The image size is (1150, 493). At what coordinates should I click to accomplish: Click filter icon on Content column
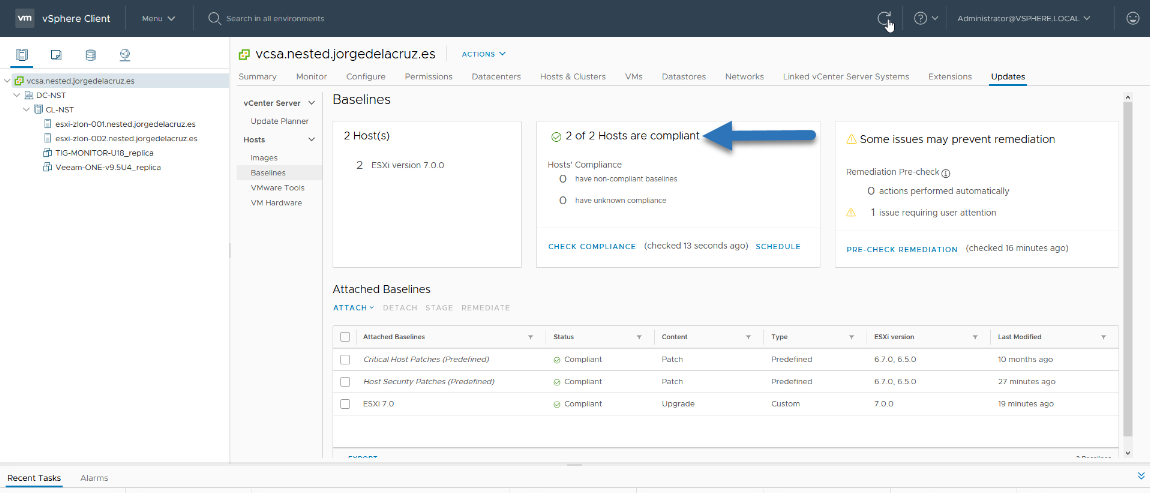(x=748, y=337)
